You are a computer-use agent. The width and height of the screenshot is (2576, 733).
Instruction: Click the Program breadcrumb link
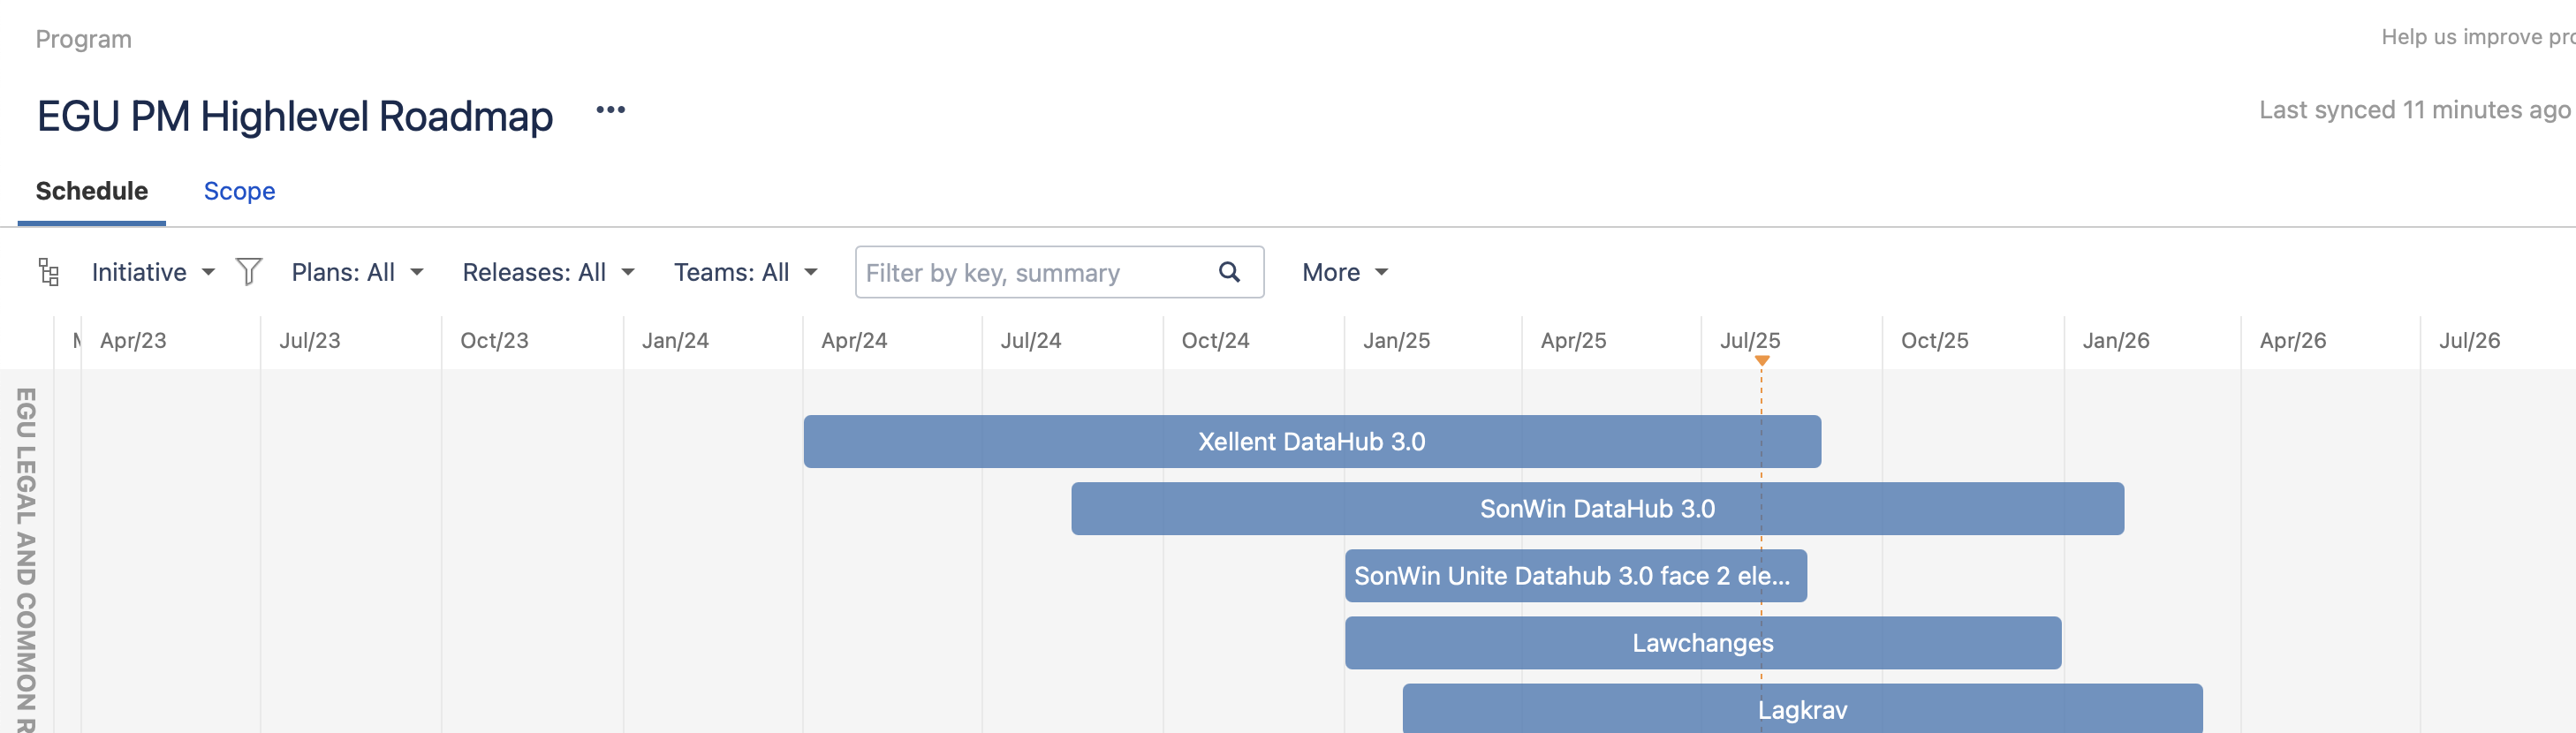(x=84, y=39)
